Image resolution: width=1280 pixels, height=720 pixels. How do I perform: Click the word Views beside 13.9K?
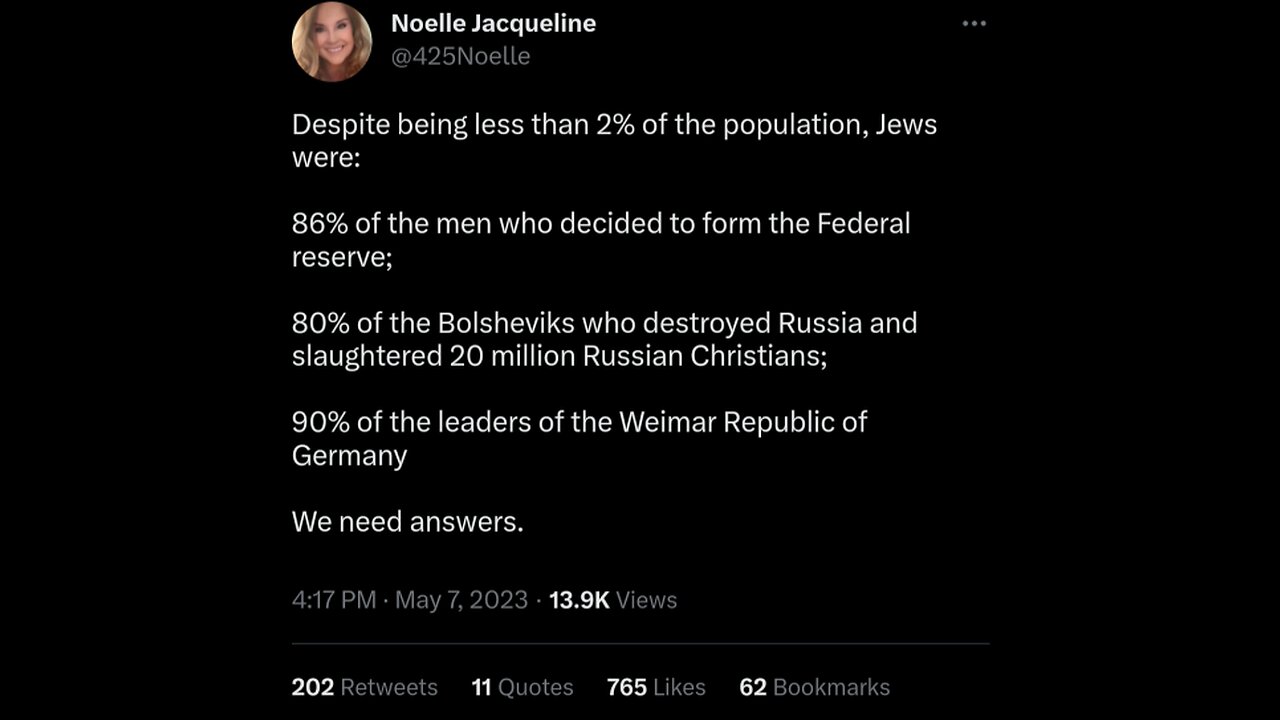[646, 600]
